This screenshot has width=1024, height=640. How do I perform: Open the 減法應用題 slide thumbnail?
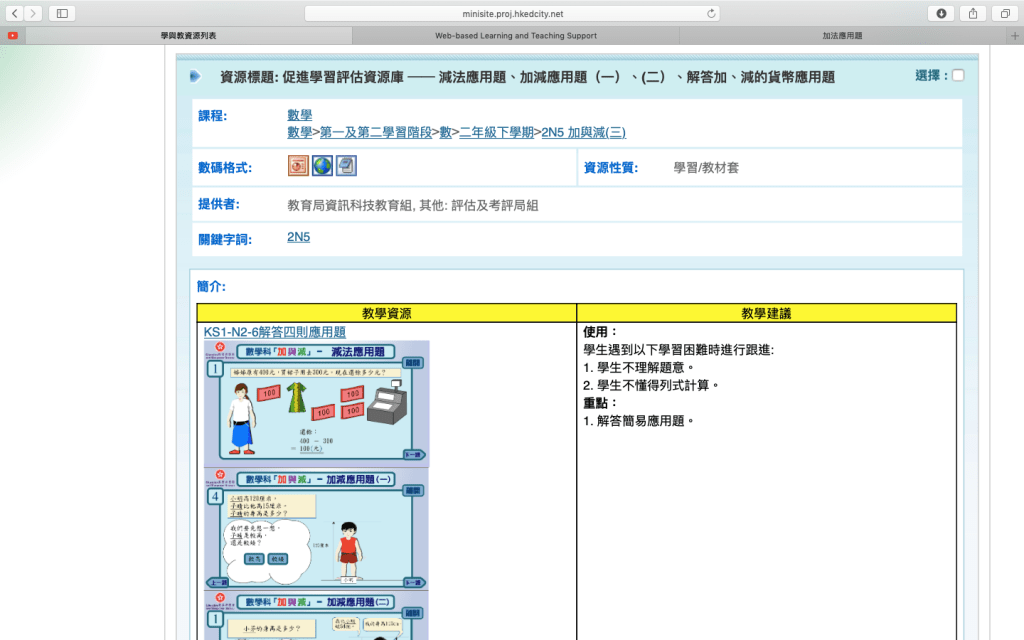(x=316, y=404)
